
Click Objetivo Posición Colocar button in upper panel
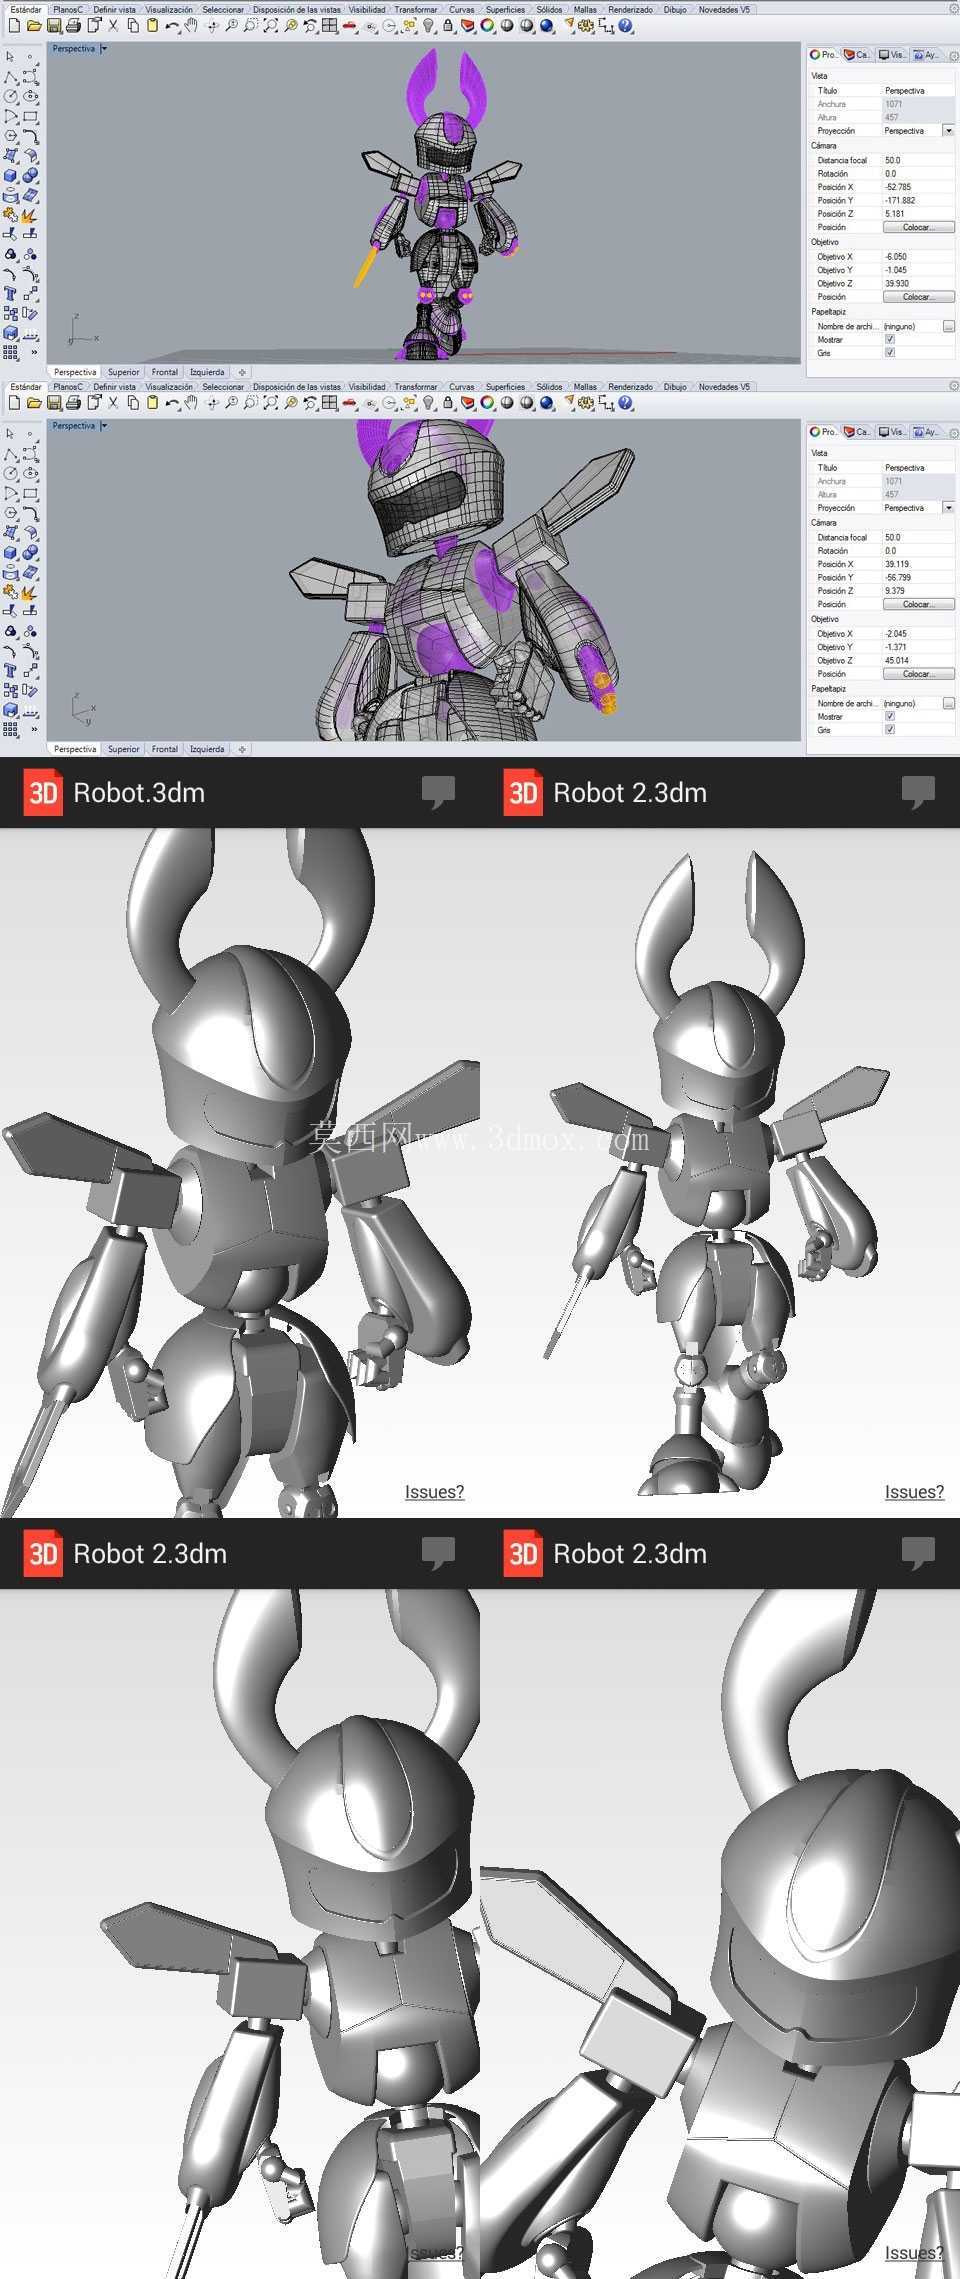(918, 297)
